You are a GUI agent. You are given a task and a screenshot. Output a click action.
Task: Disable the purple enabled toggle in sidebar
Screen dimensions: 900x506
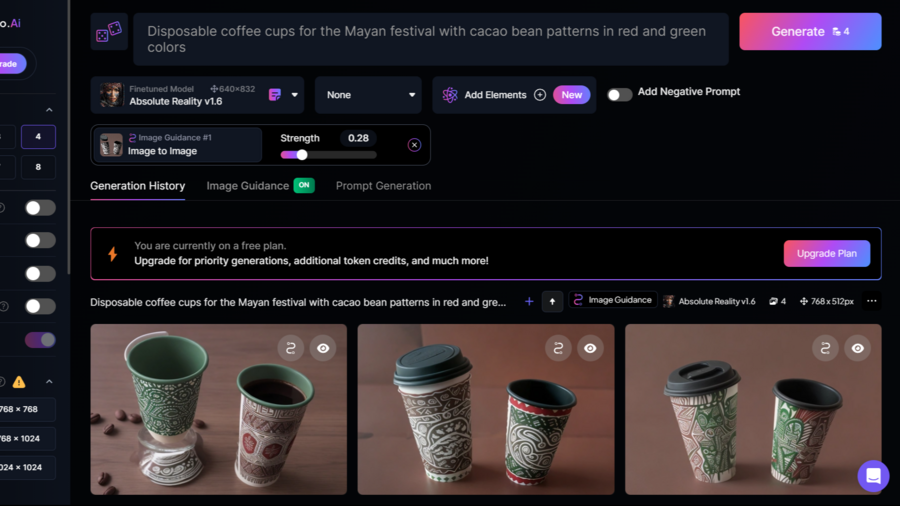(40, 340)
